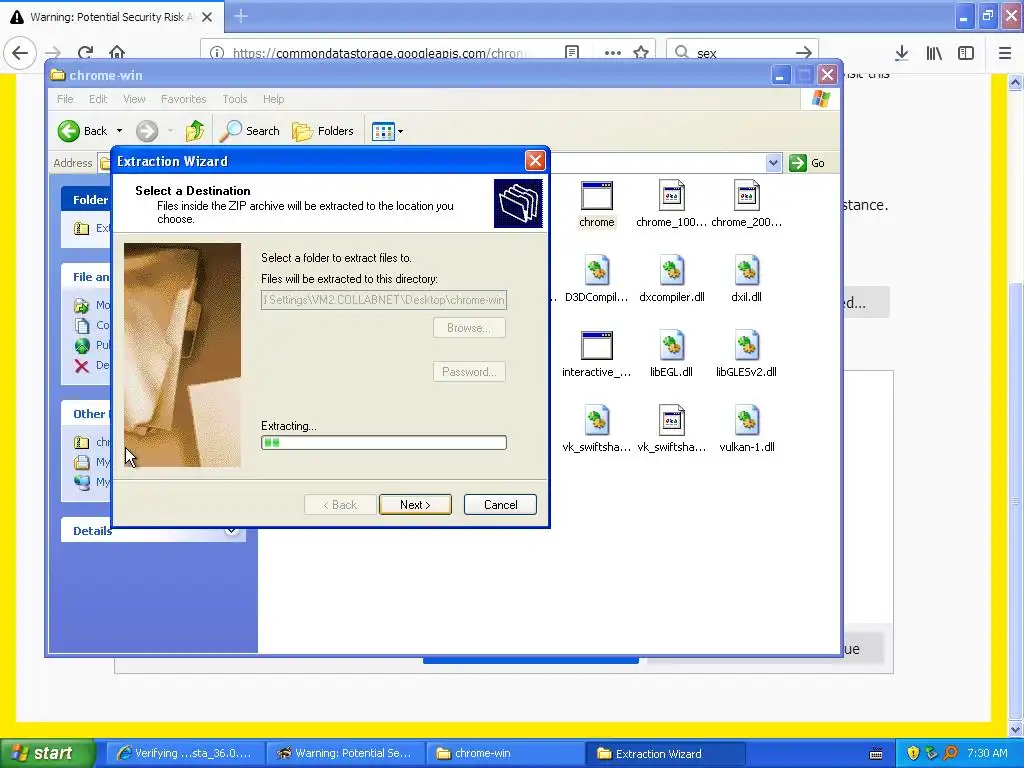Open Firefox library icon
This screenshot has height=768, width=1024.
click(934, 53)
